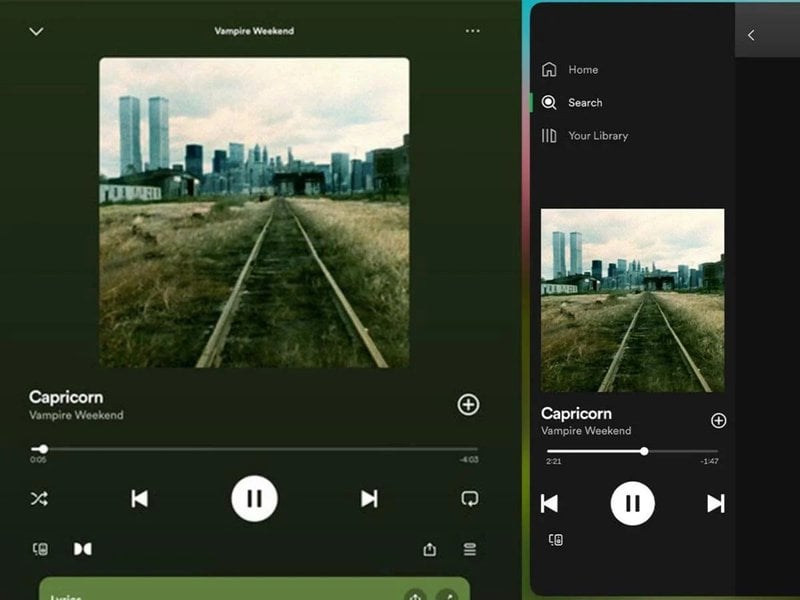
Task: Go back to the previous track
Action: [x=140, y=497]
